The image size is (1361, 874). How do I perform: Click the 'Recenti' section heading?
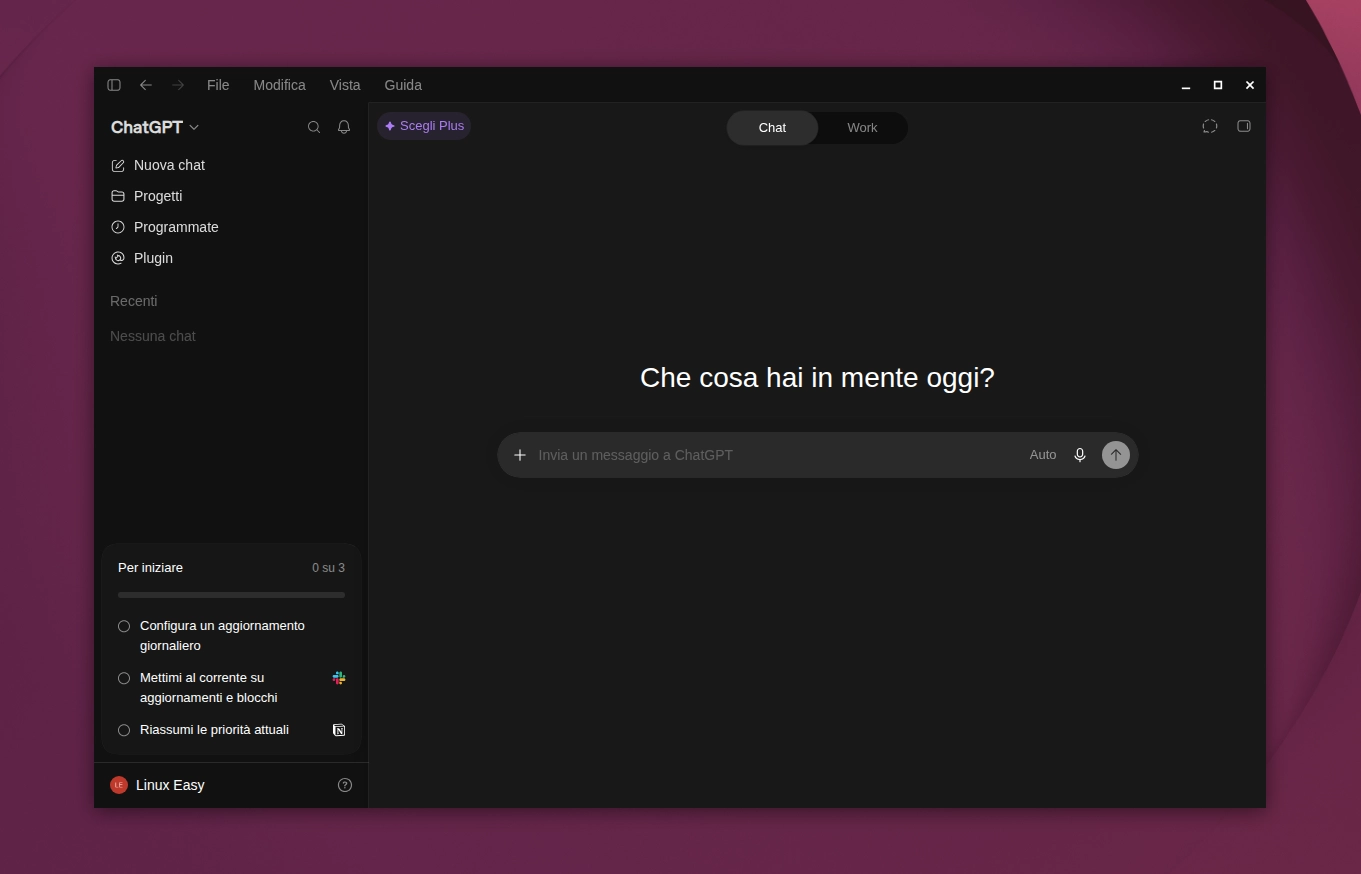coord(134,301)
